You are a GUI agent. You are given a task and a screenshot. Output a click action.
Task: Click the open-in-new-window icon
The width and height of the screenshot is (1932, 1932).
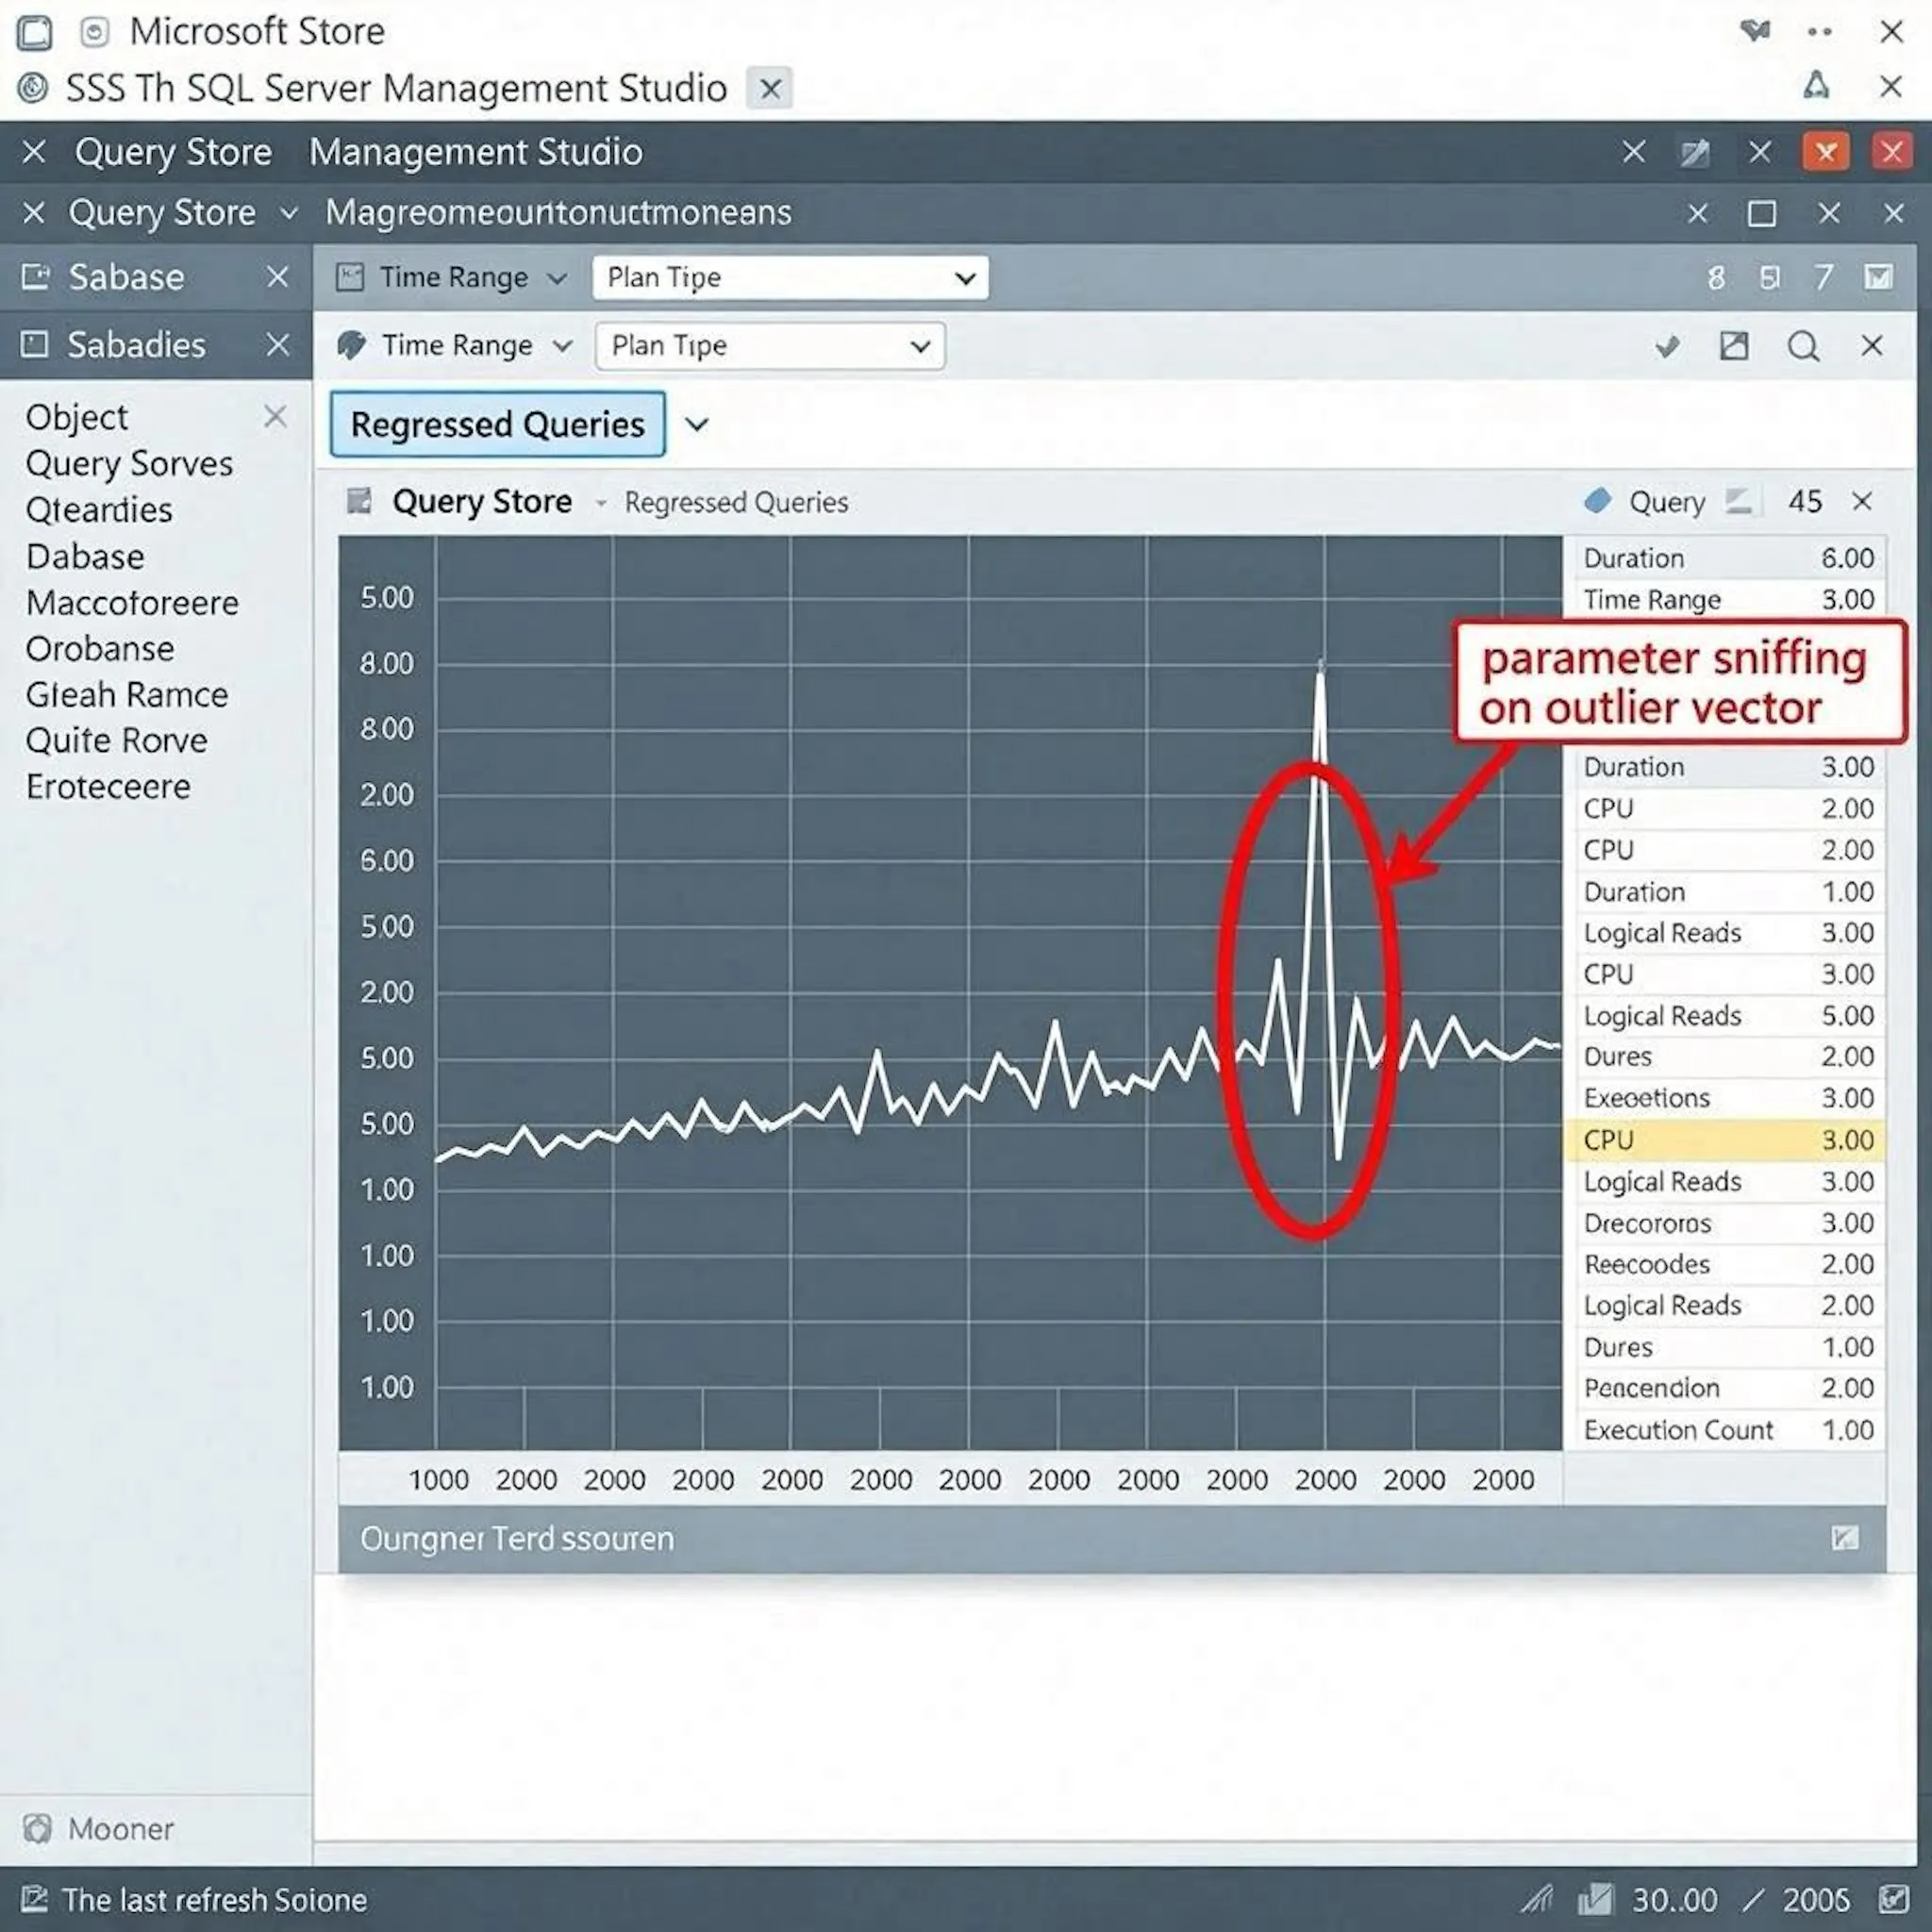[1733, 346]
